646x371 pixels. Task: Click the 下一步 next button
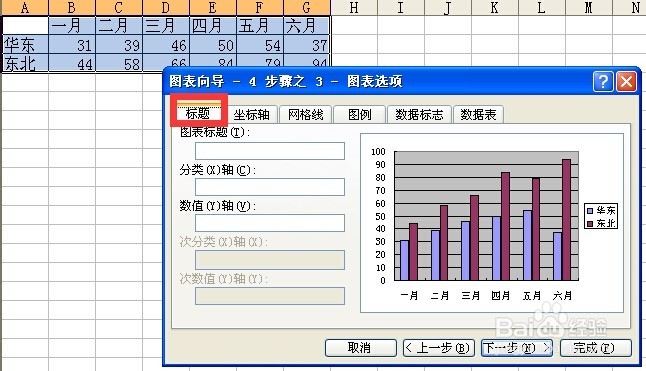517,348
